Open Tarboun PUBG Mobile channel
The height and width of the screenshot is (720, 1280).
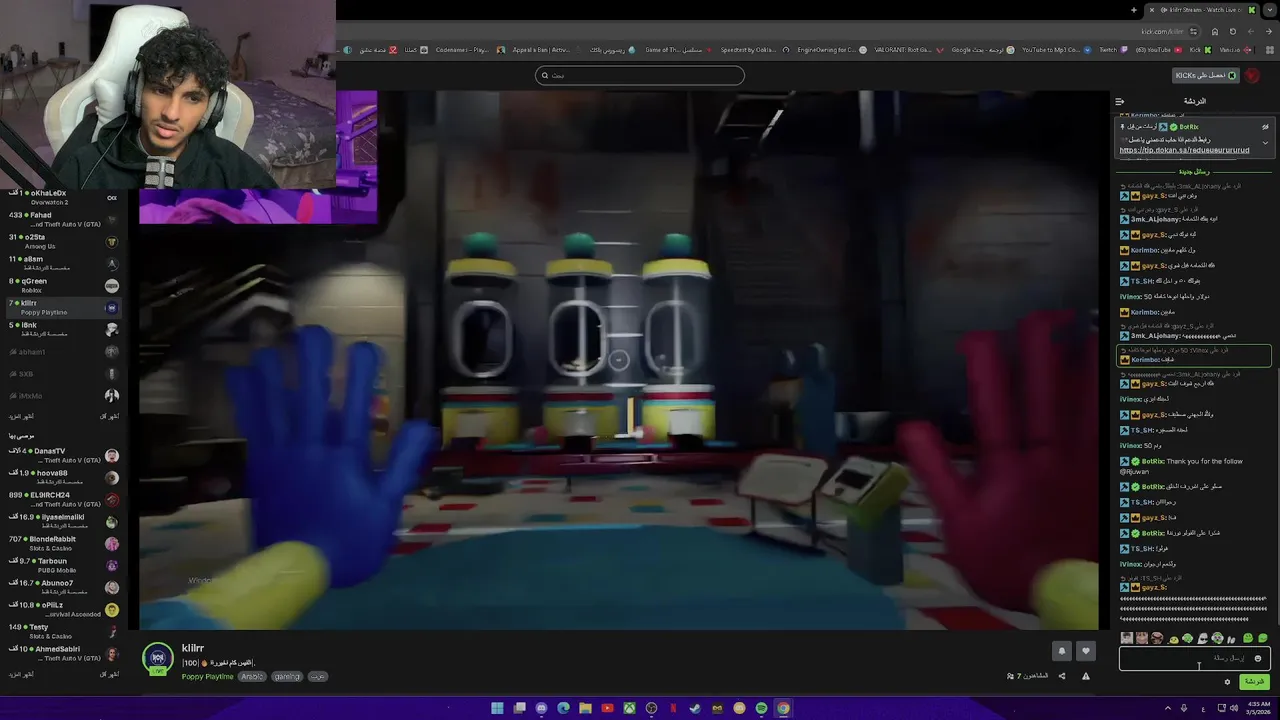62,565
